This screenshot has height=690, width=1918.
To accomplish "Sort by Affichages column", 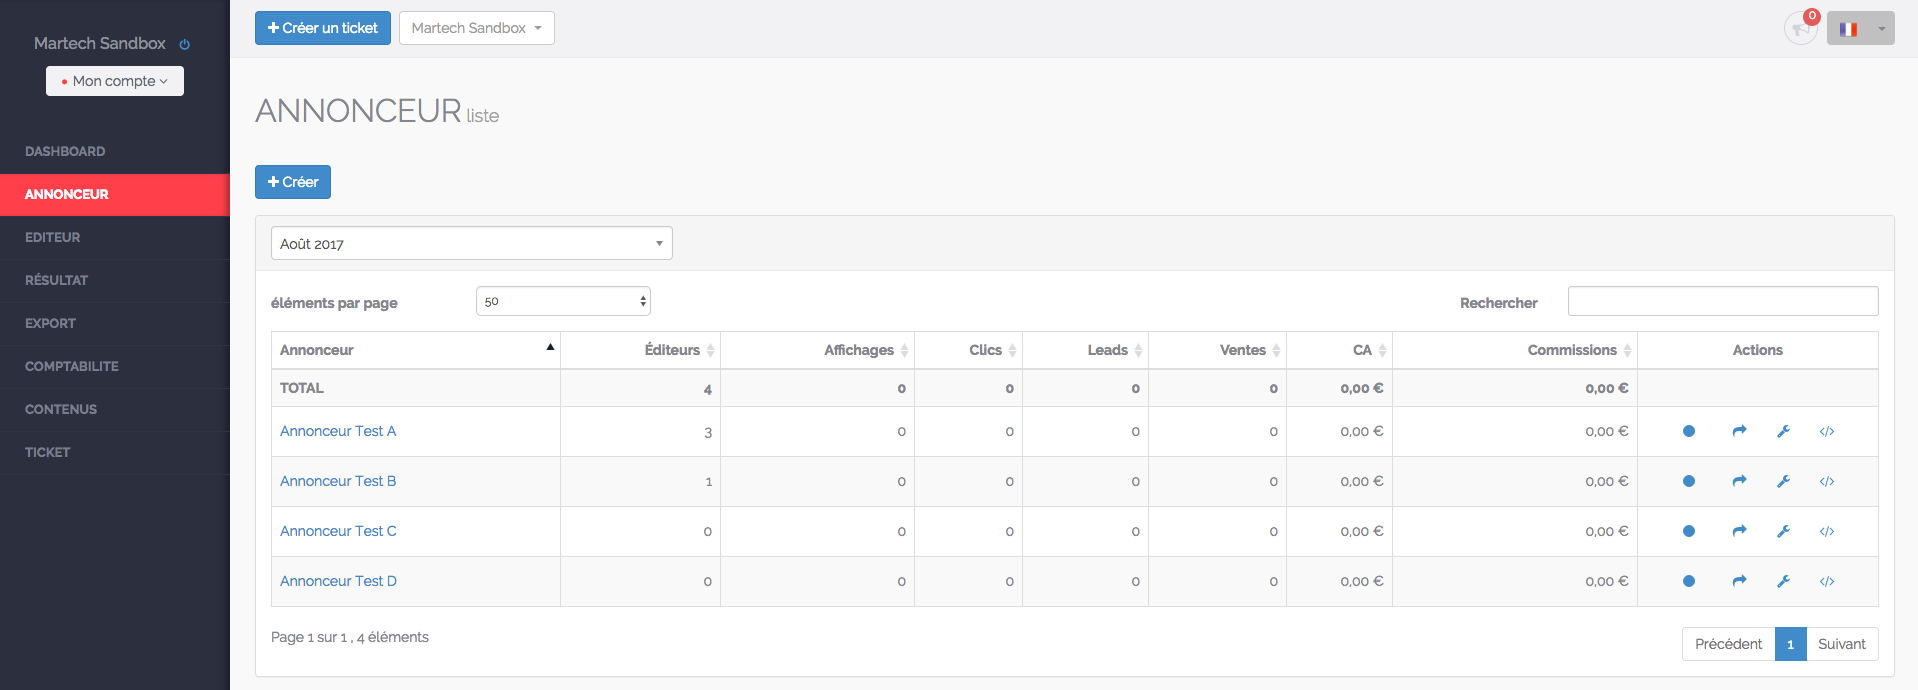I will (818, 350).
